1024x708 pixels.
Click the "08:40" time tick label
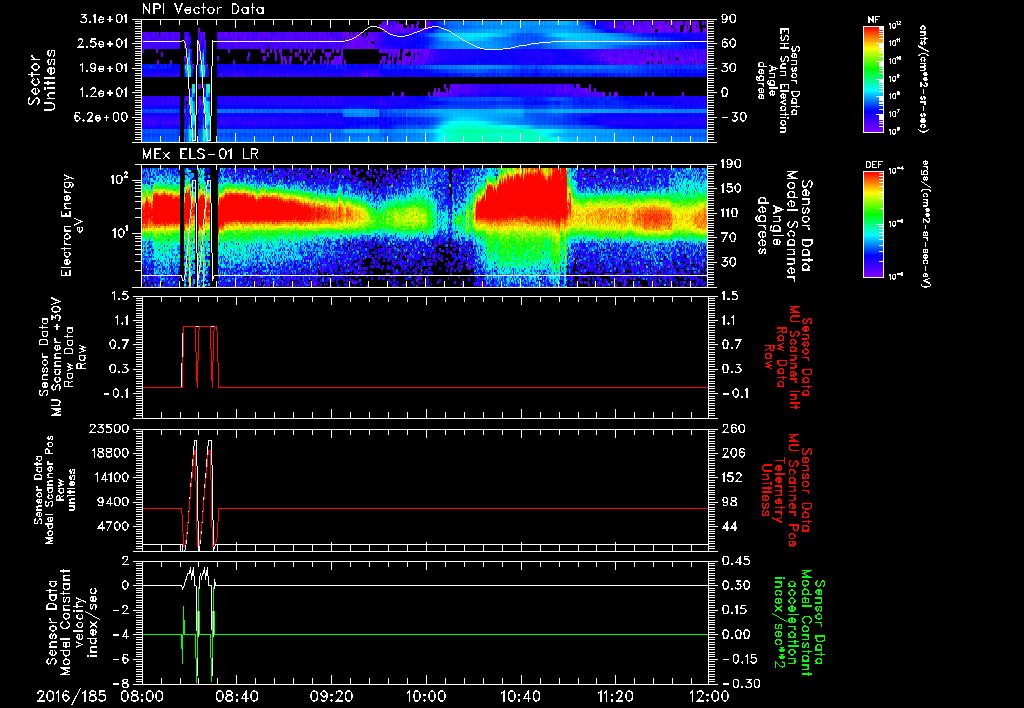[237, 696]
